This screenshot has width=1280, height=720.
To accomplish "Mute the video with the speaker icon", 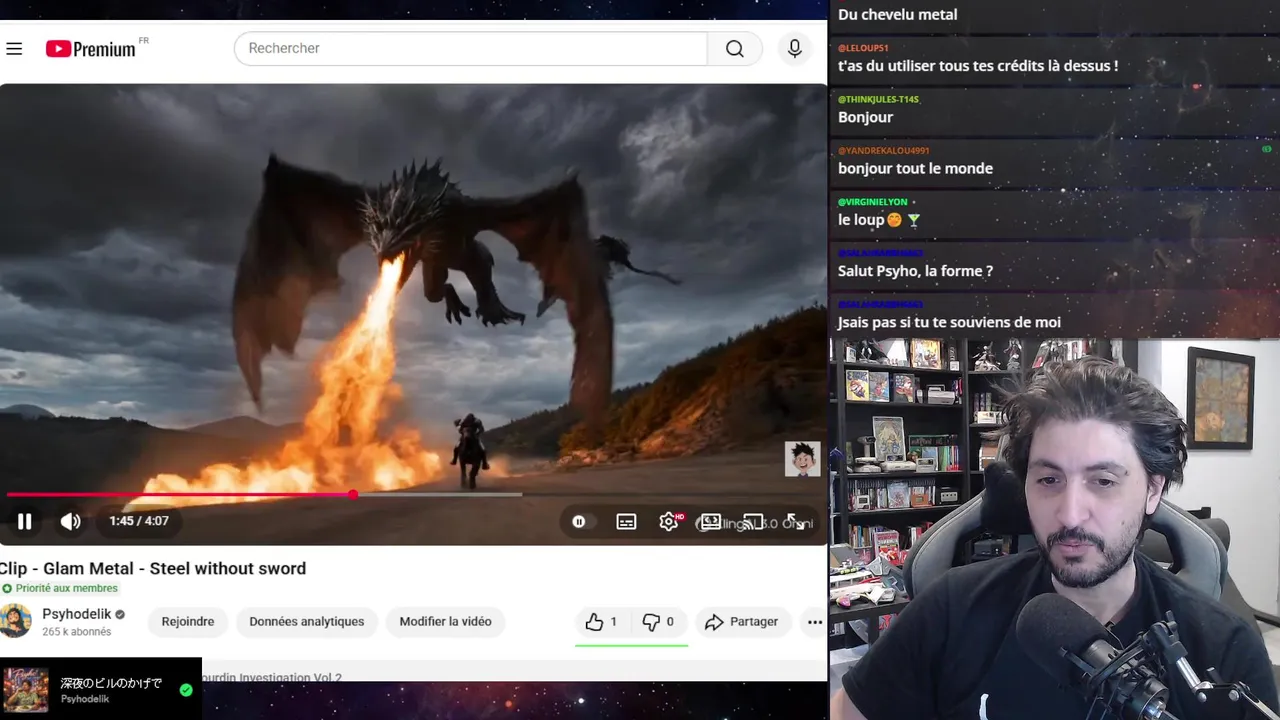I will [x=70, y=521].
